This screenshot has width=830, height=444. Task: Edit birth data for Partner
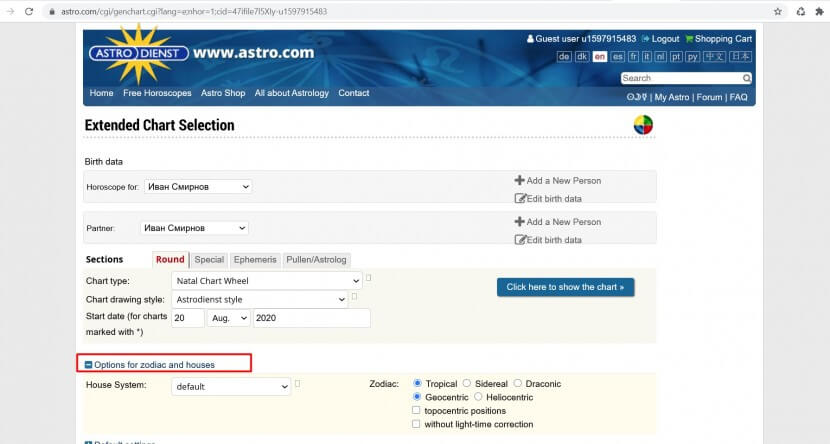pyautogui.click(x=548, y=240)
